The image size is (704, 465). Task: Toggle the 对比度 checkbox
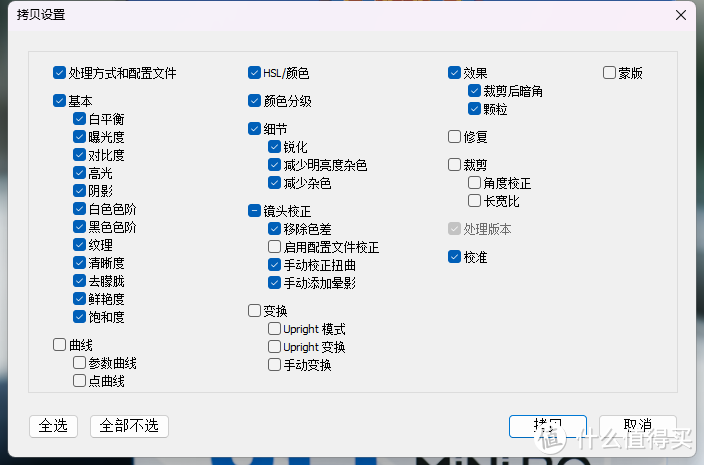[79, 155]
